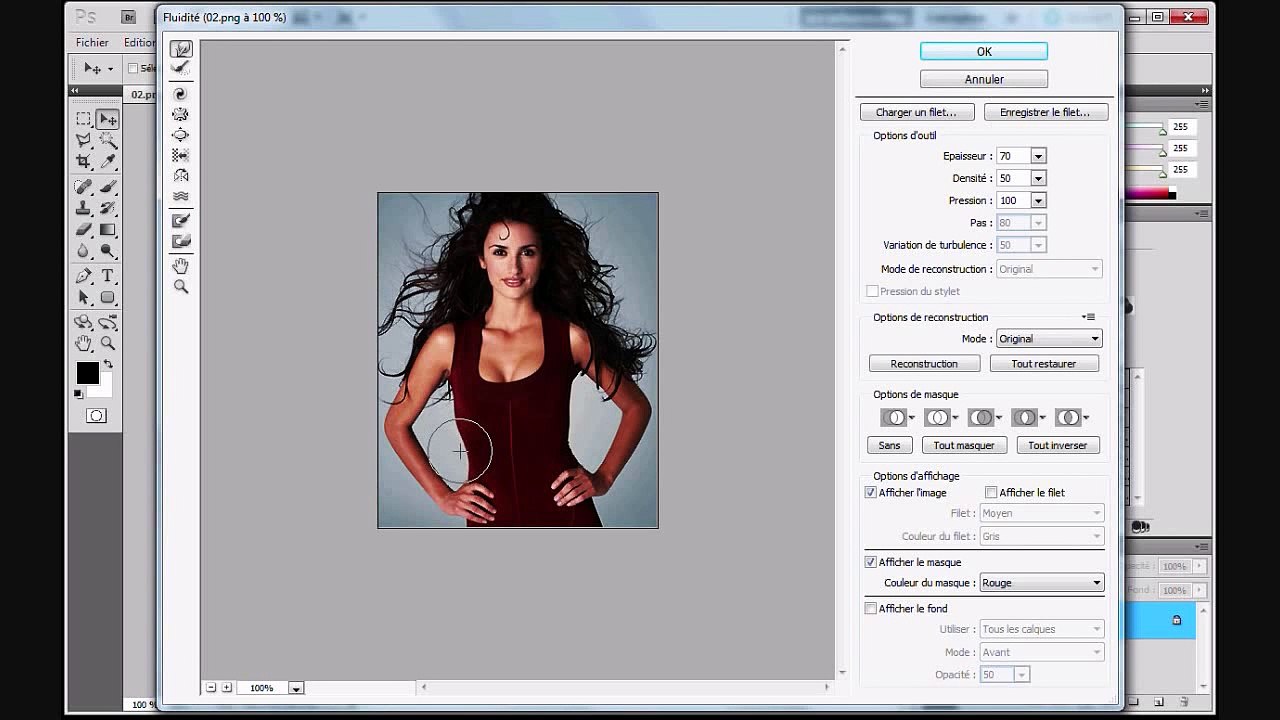The image size is (1280, 720).
Task: Select the Mirror tool
Action: click(x=181, y=176)
